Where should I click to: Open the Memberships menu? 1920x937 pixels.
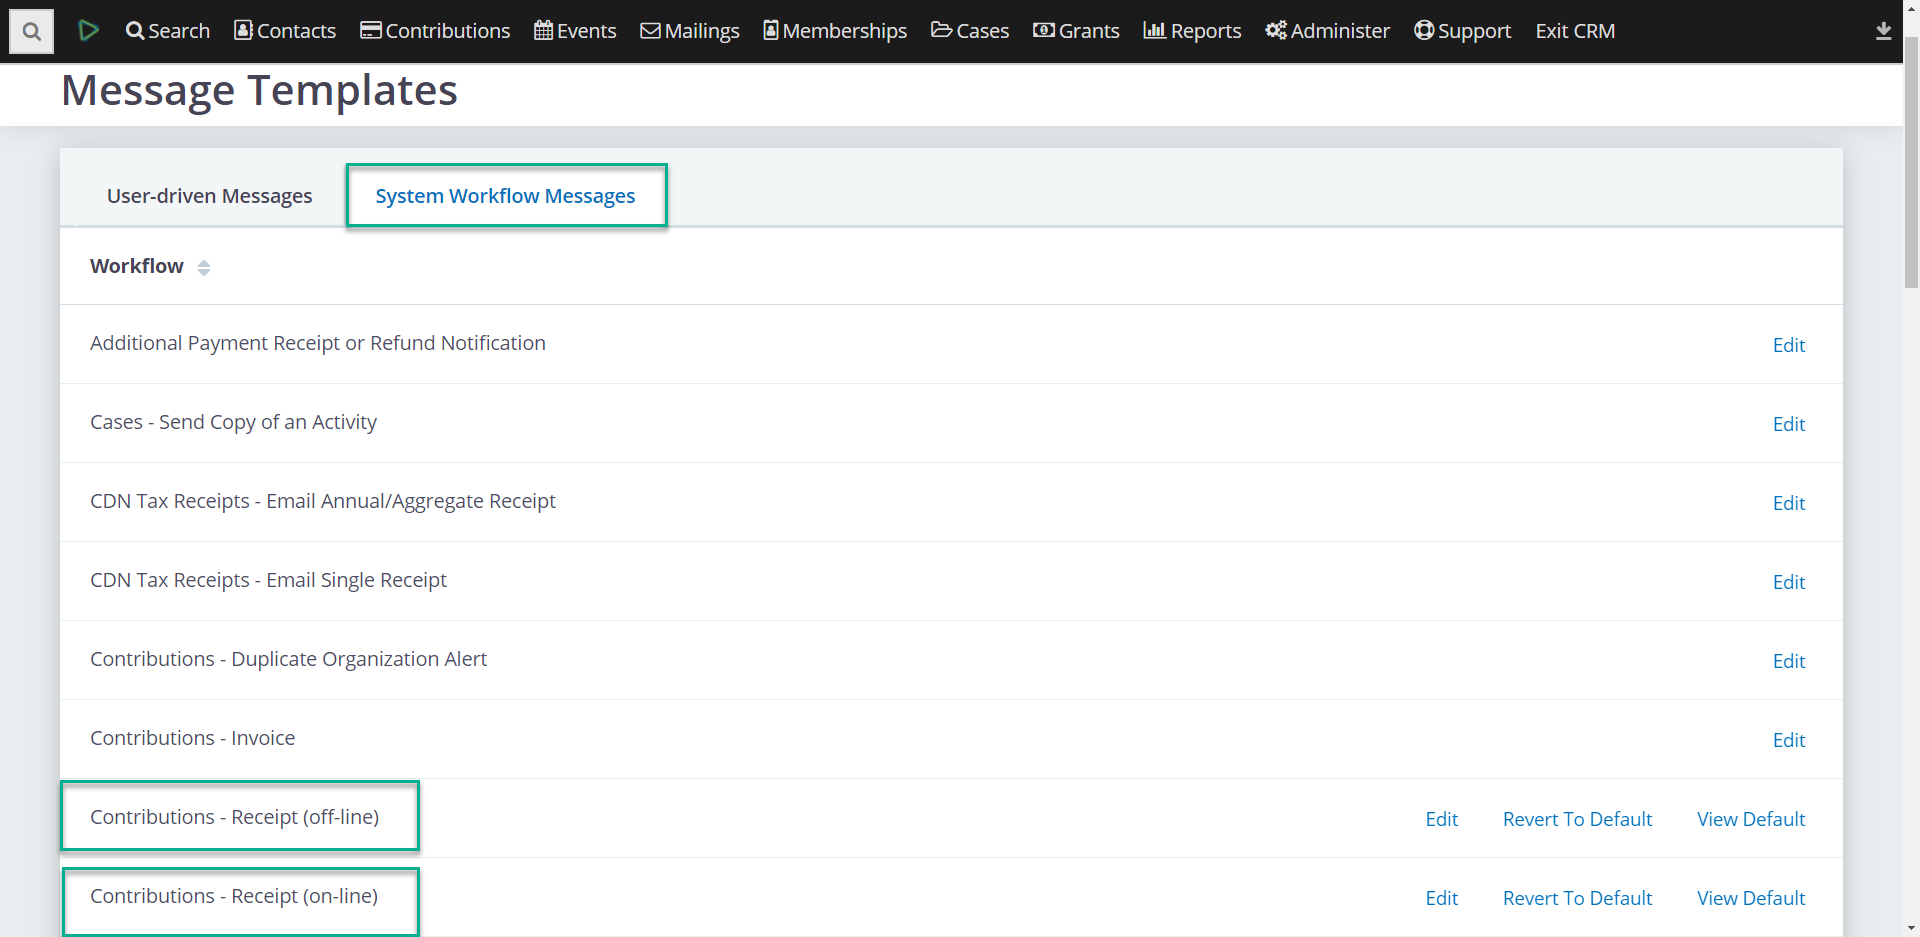pyautogui.click(x=835, y=31)
